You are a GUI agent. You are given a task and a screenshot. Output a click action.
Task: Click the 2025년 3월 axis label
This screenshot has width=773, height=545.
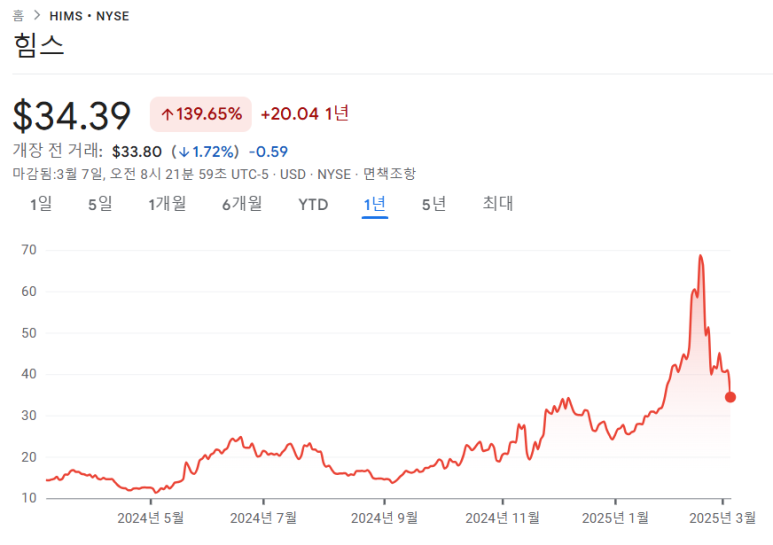(x=722, y=518)
